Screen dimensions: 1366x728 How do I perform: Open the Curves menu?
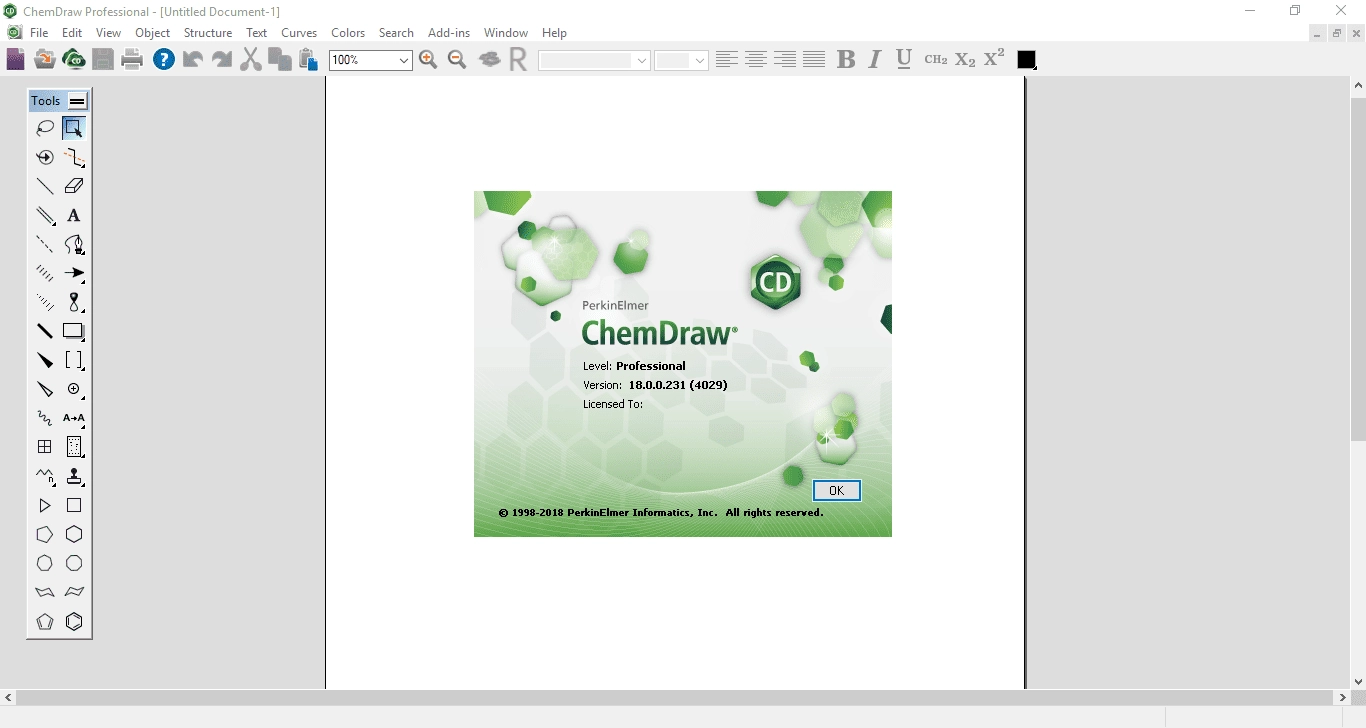click(x=299, y=33)
